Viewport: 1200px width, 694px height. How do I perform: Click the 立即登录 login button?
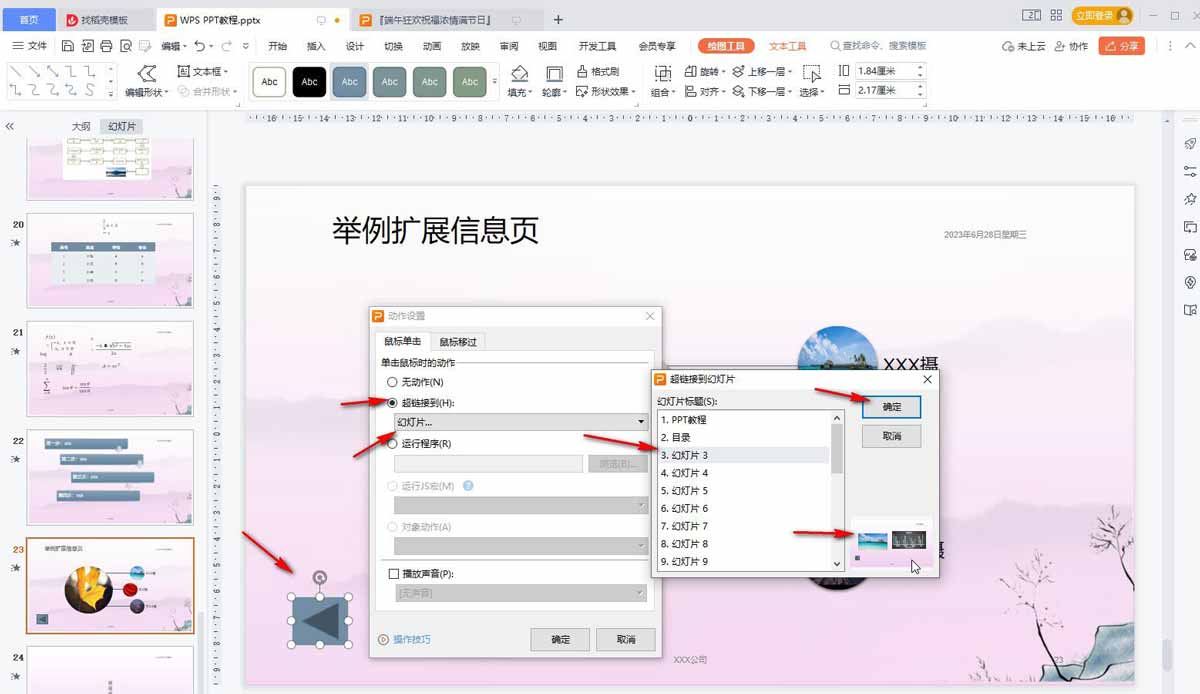pyautogui.click(x=1102, y=16)
